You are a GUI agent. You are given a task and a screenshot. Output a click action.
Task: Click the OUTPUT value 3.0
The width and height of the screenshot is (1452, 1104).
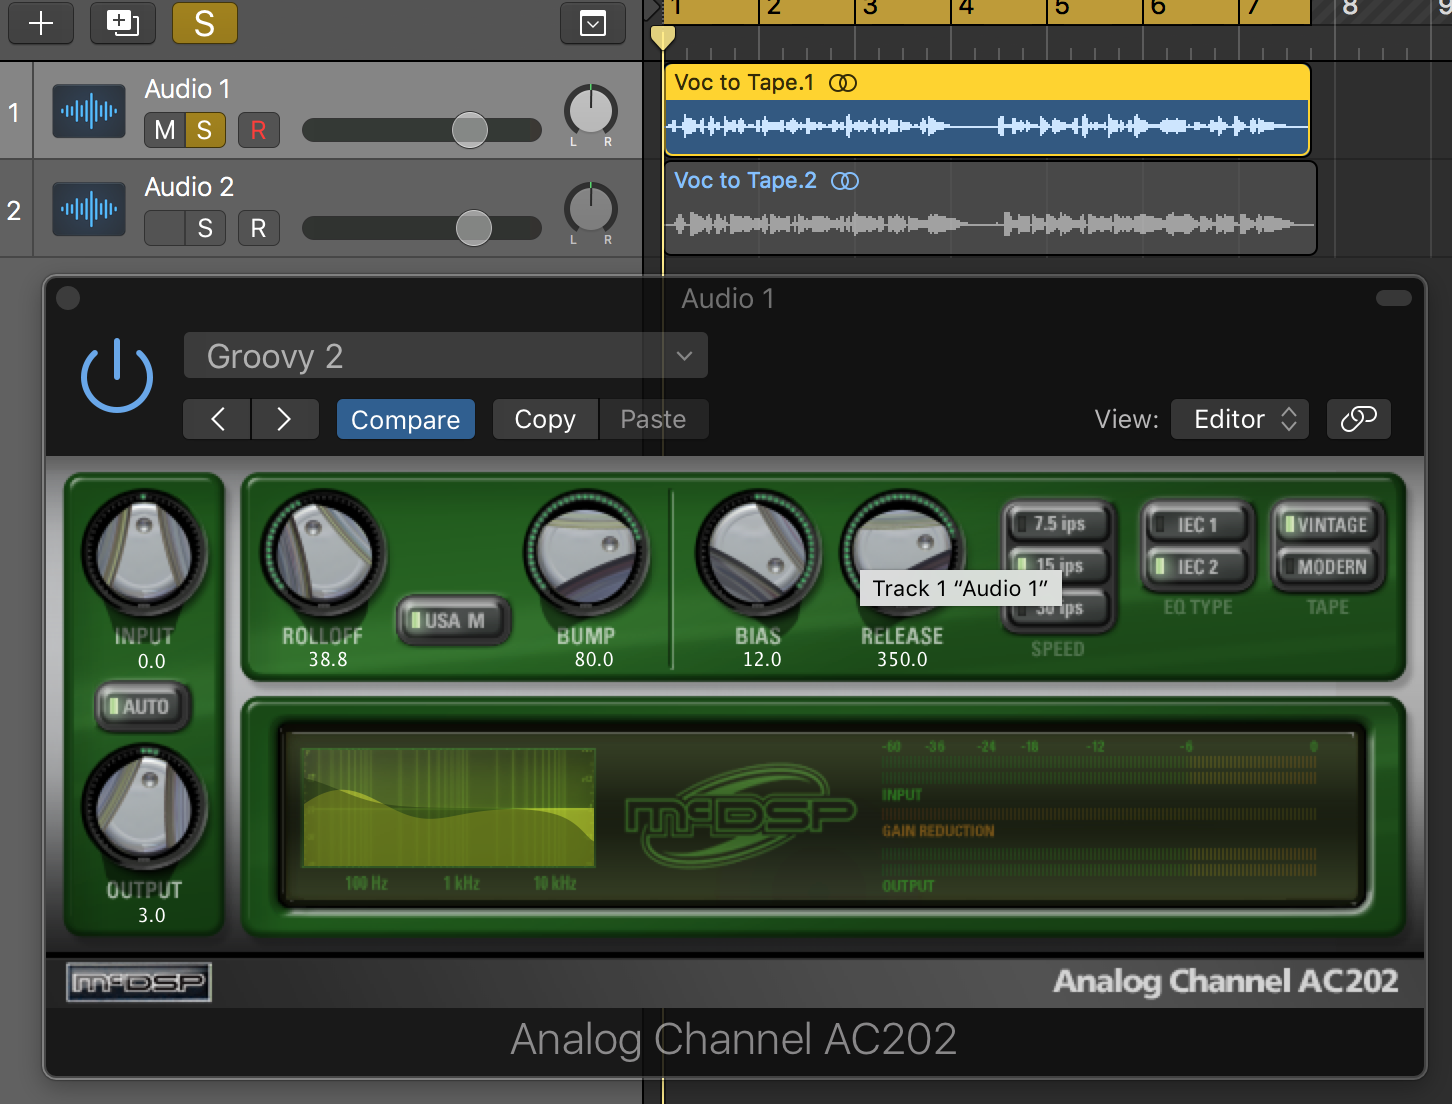pyautogui.click(x=152, y=915)
